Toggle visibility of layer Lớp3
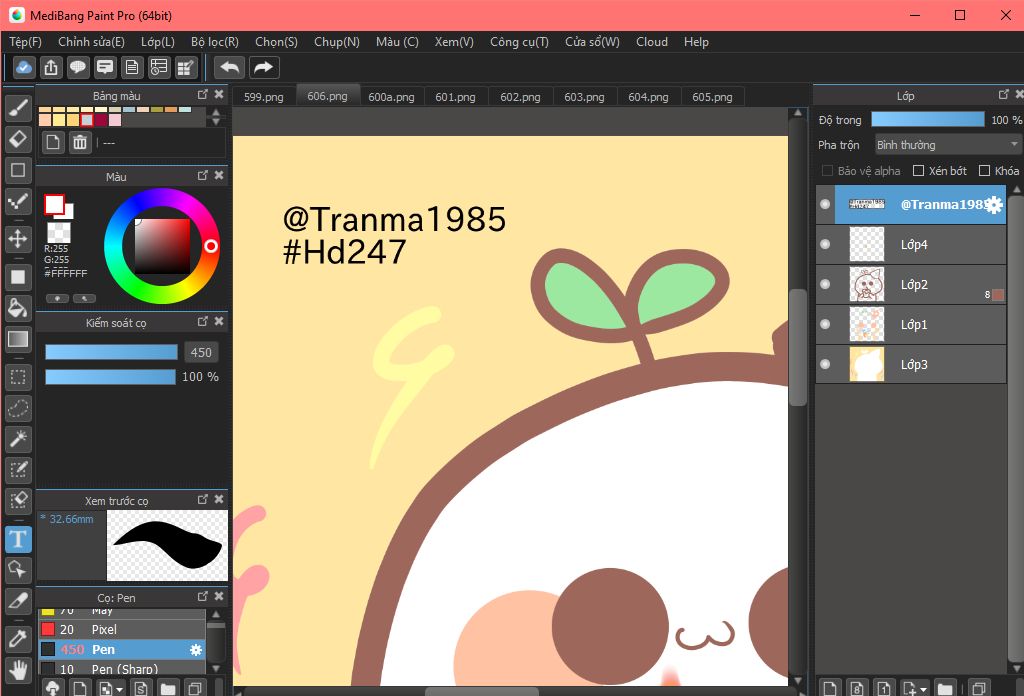1024x696 pixels. point(825,364)
